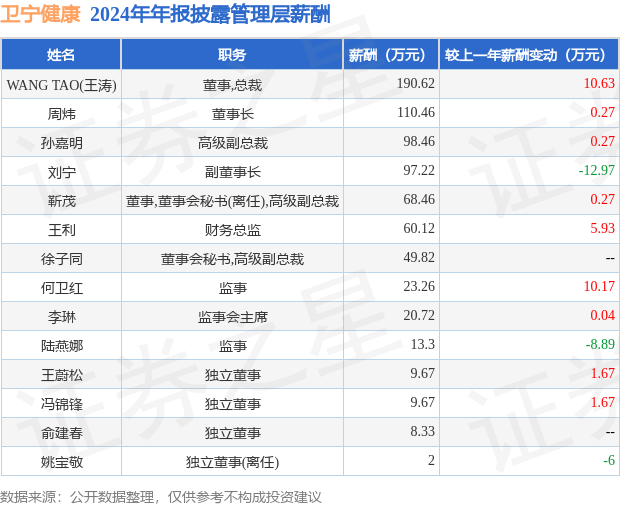Select the name 何卫红

[61, 288]
